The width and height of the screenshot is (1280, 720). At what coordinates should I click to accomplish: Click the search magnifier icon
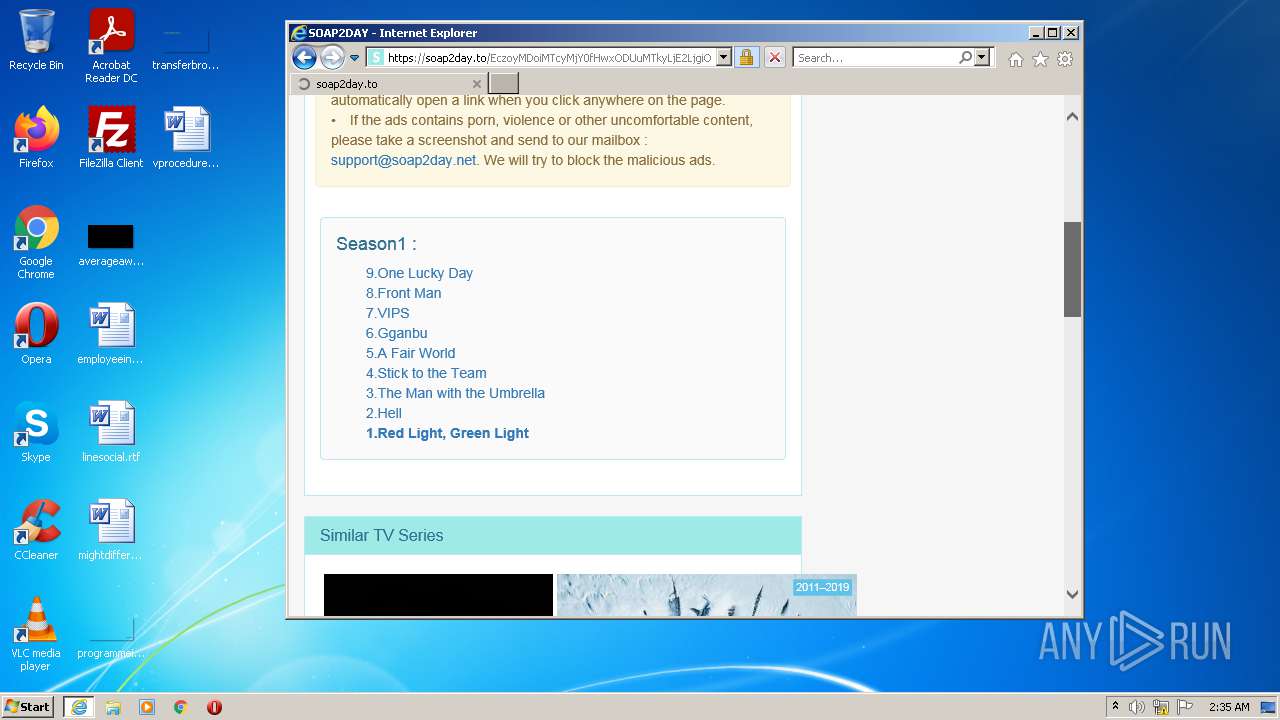click(x=965, y=57)
